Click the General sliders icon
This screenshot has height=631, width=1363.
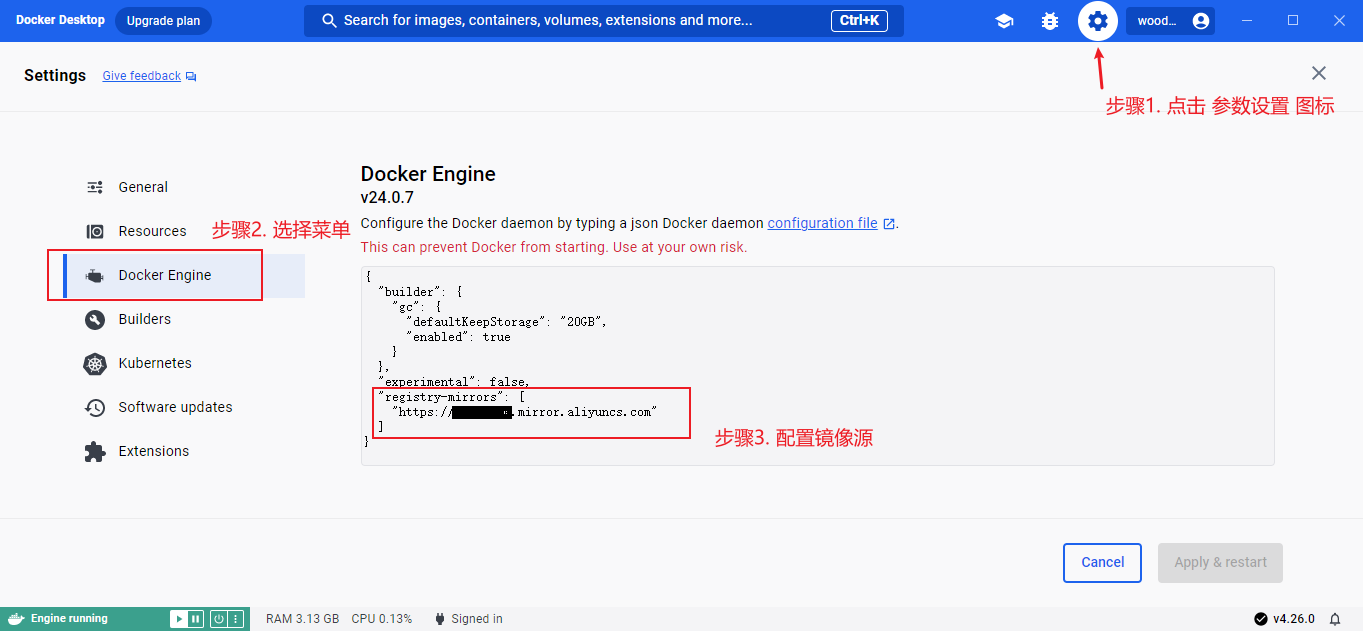pos(95,187)
